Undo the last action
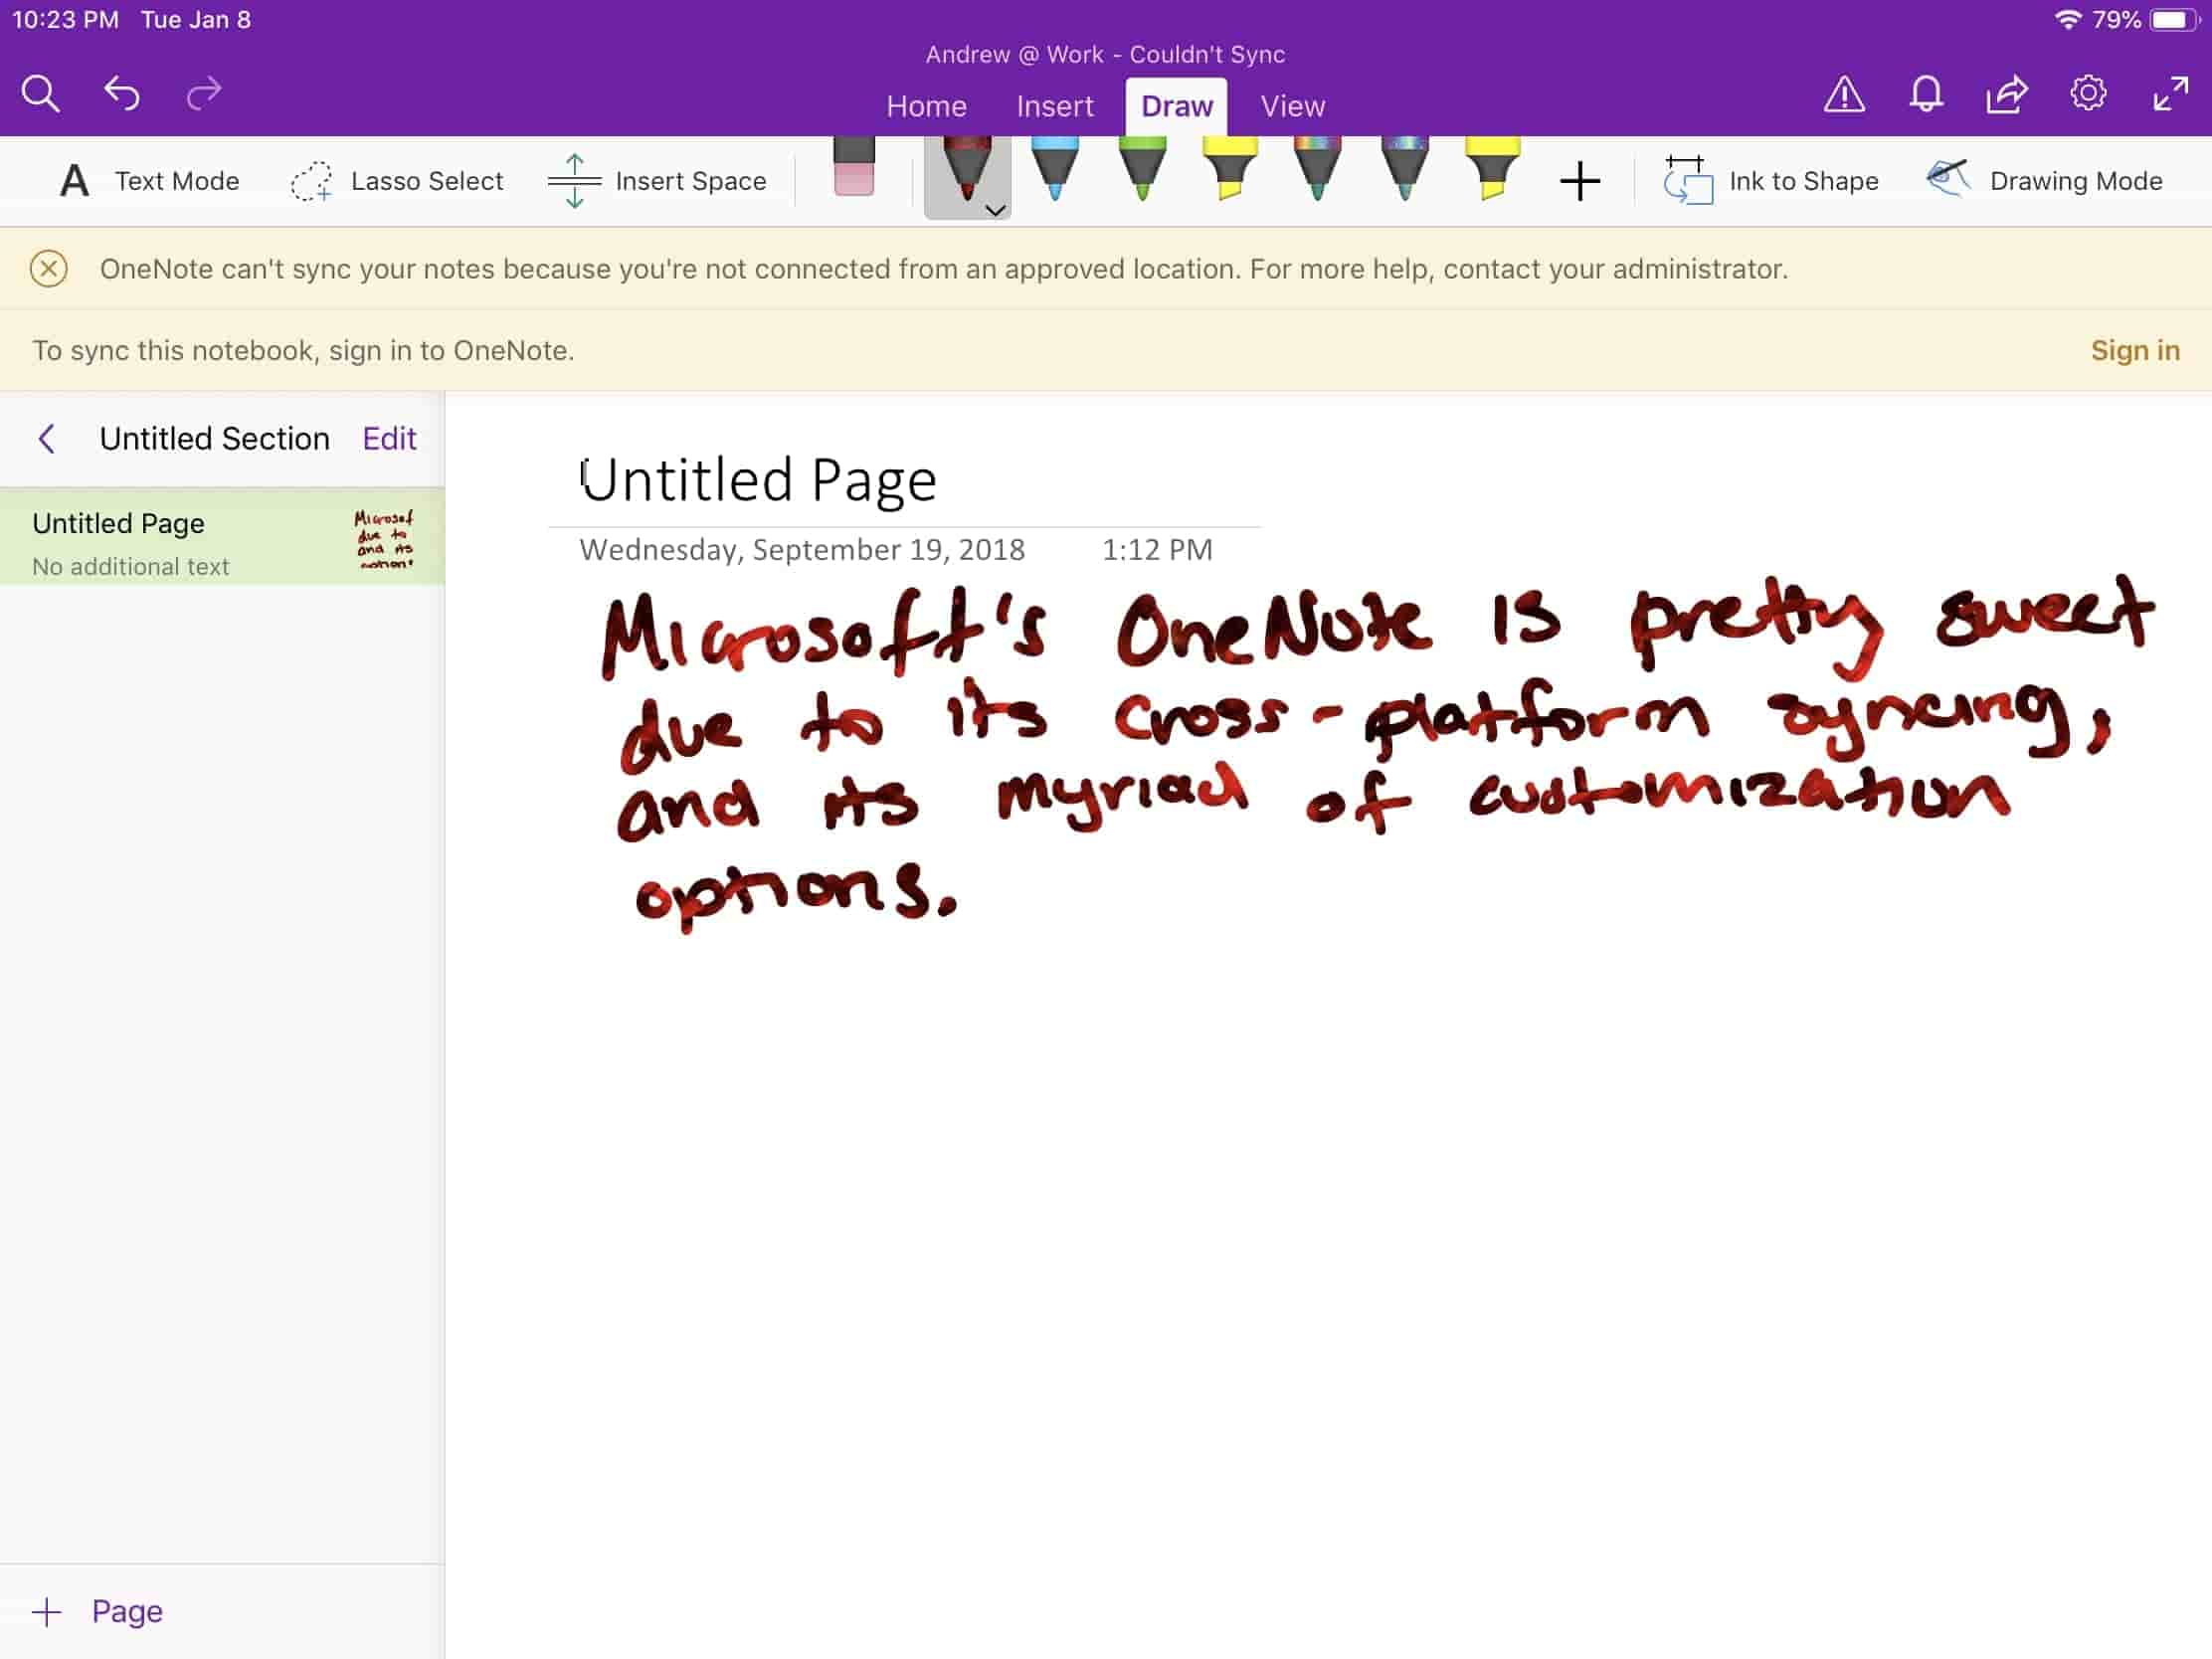 (122, 94)
